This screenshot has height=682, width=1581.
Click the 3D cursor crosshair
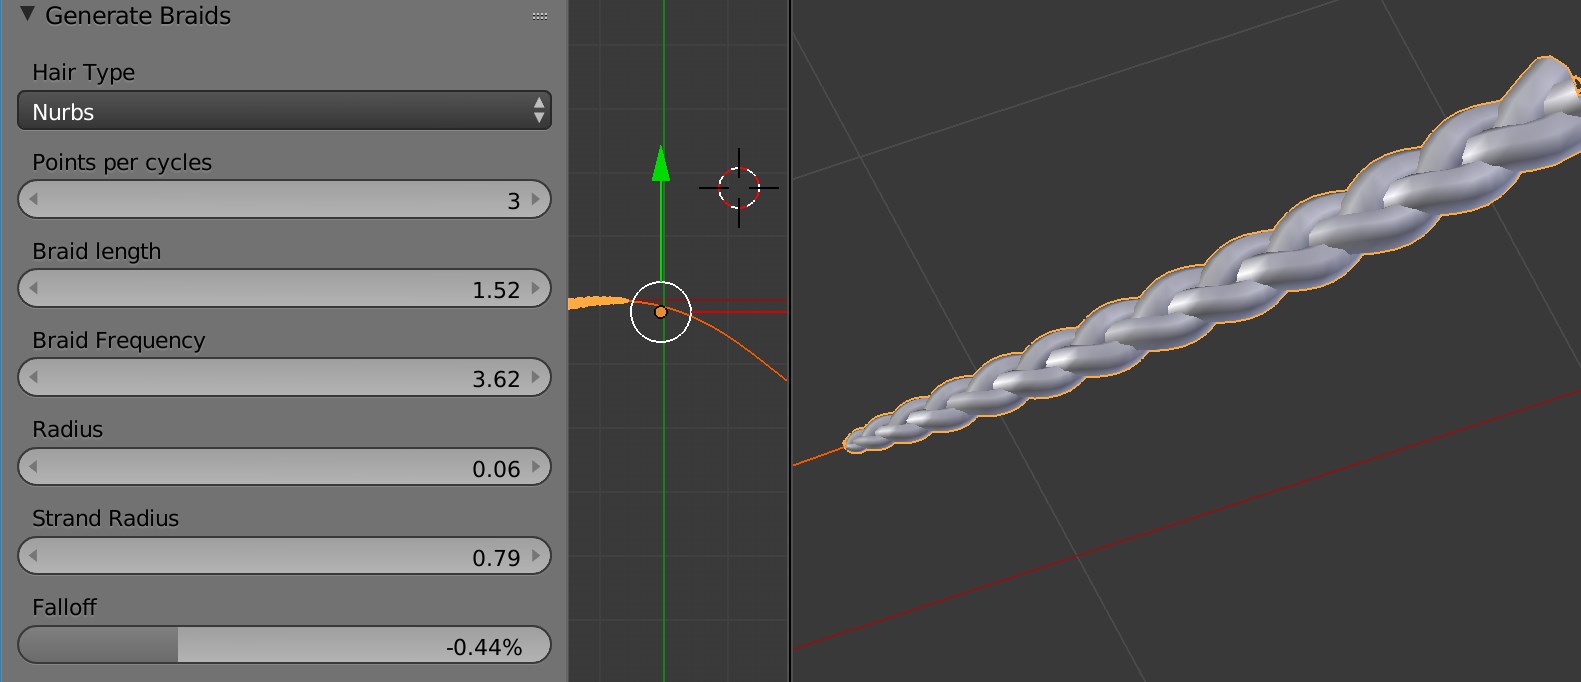pos(739,187)
